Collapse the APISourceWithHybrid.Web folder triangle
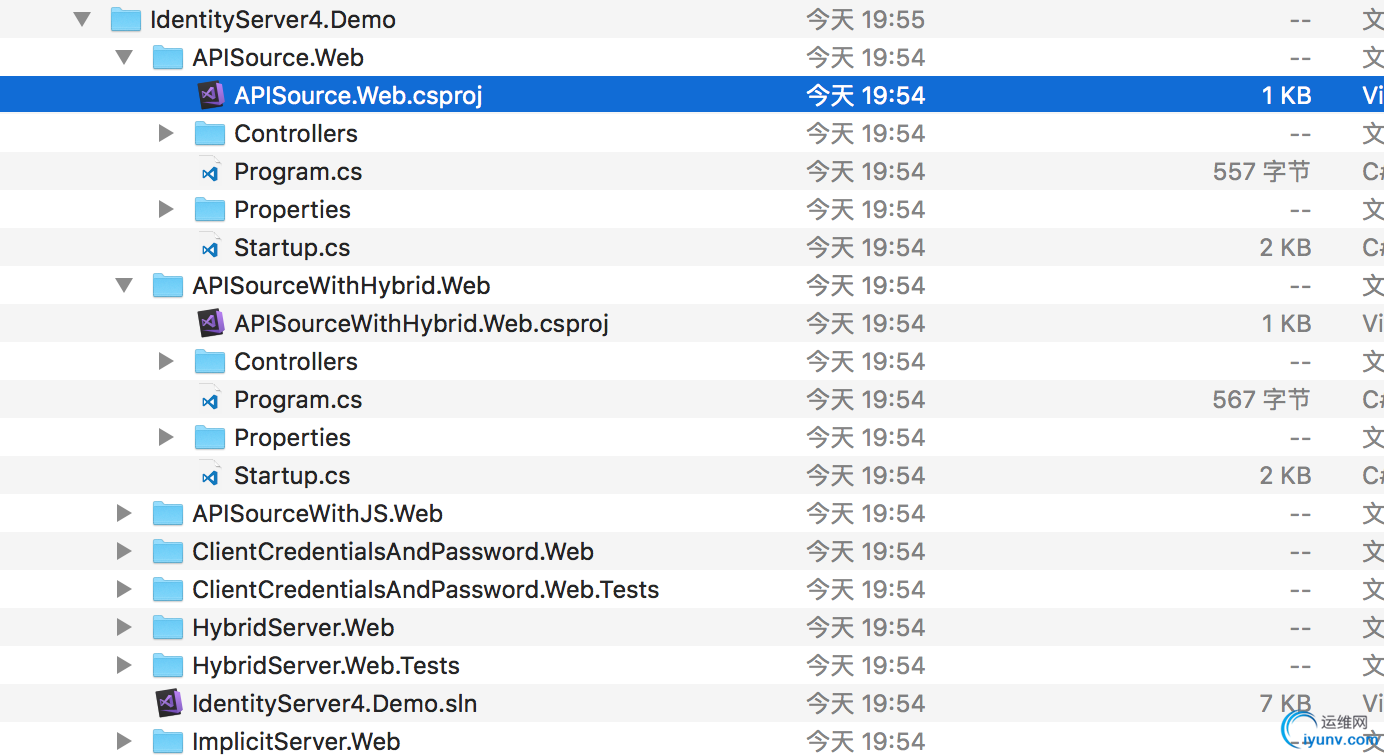The height and width of the screenshot is (756, 1384). click(124, 285)
